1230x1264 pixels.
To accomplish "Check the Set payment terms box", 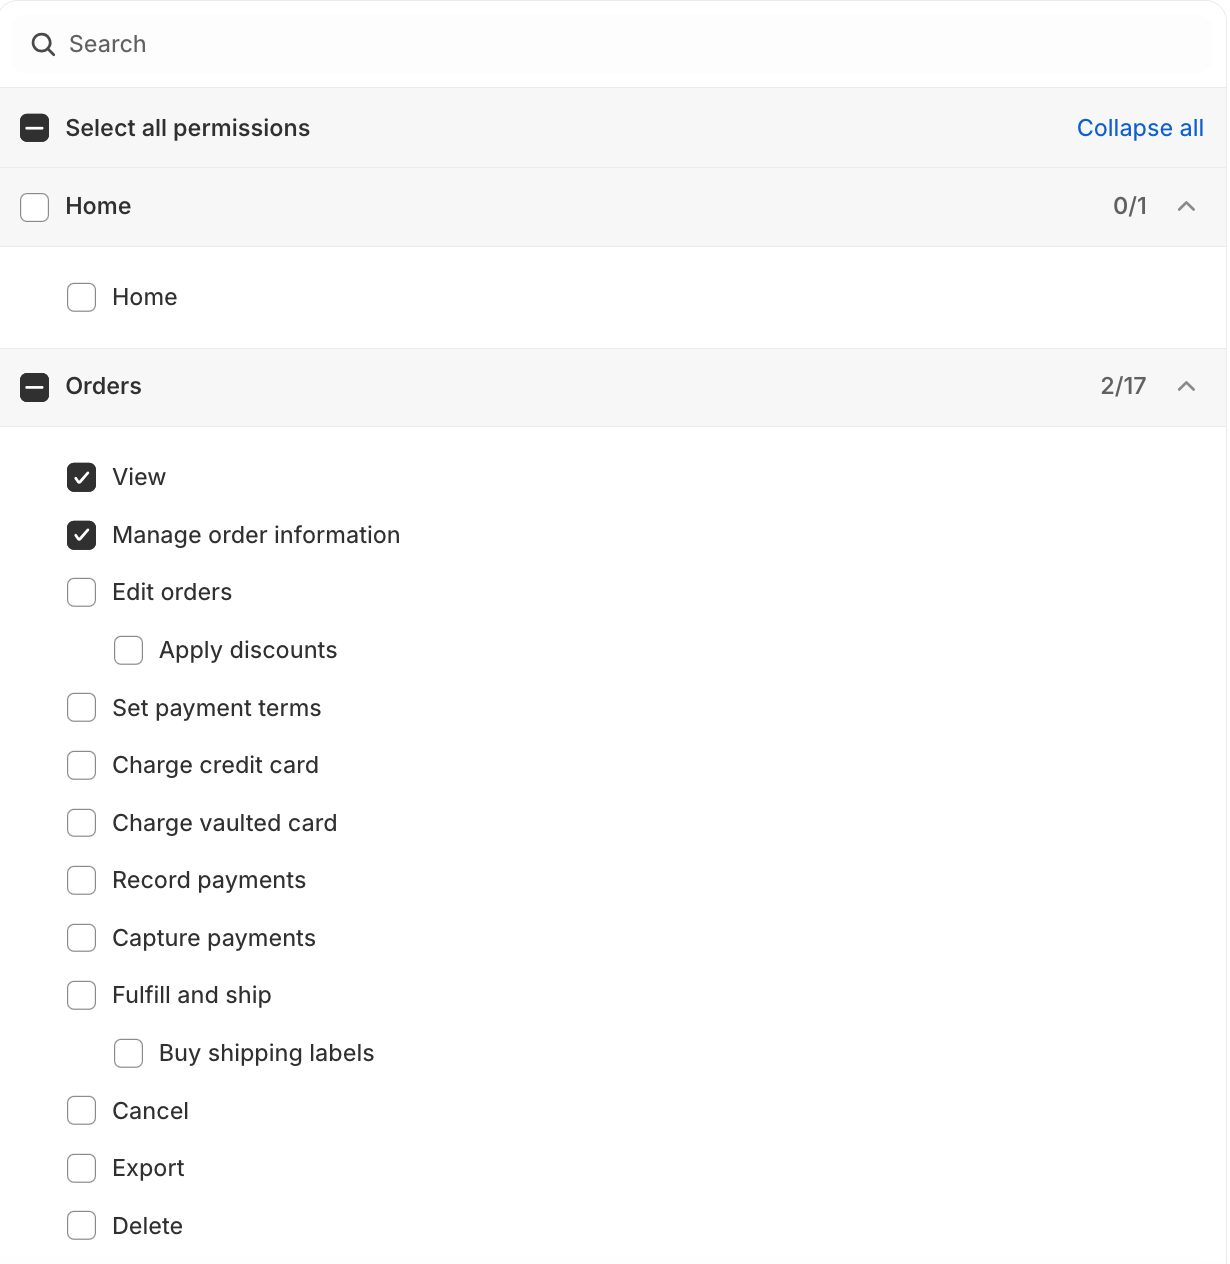I will coord(82,708).
